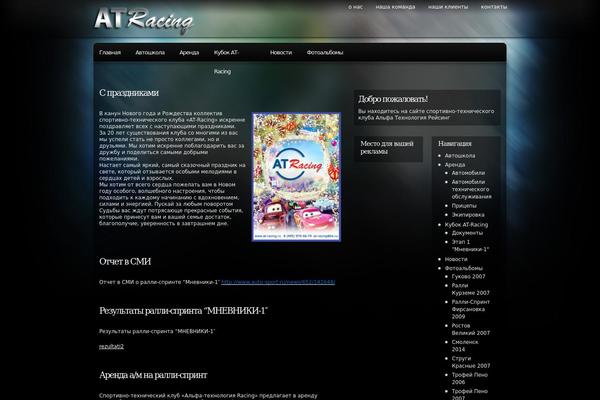Open 'Ралли Курземе 2007' album link
The height and width of the screenshot is (400, 600).
point(471,289)
